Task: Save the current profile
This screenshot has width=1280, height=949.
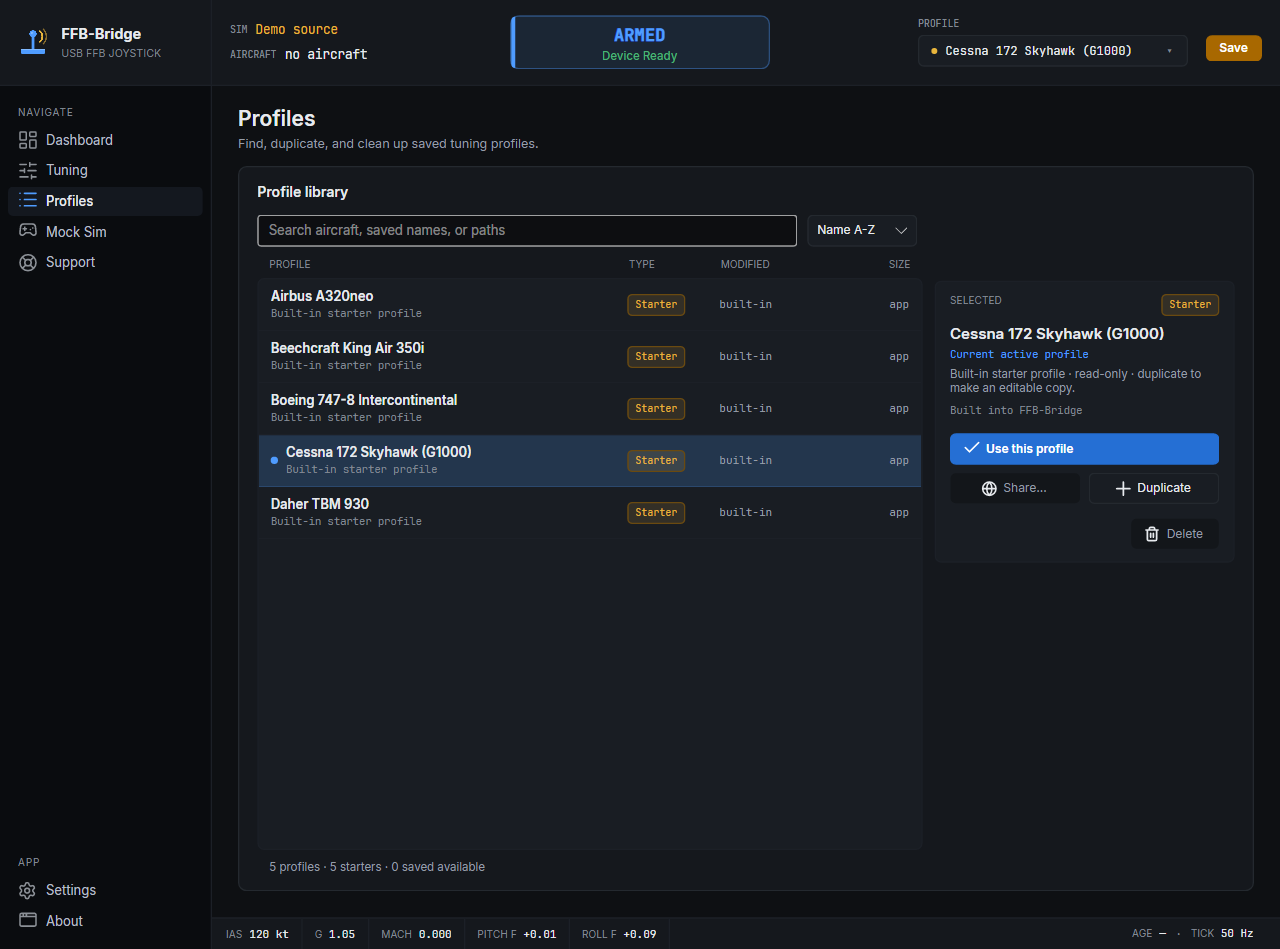Action: tap(1233, 48)
